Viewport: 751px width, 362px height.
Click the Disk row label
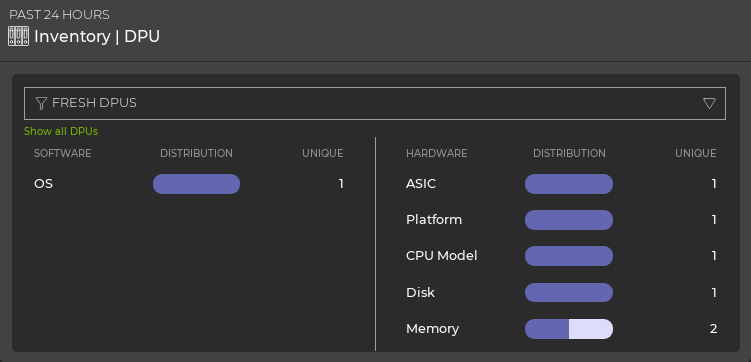421,292
